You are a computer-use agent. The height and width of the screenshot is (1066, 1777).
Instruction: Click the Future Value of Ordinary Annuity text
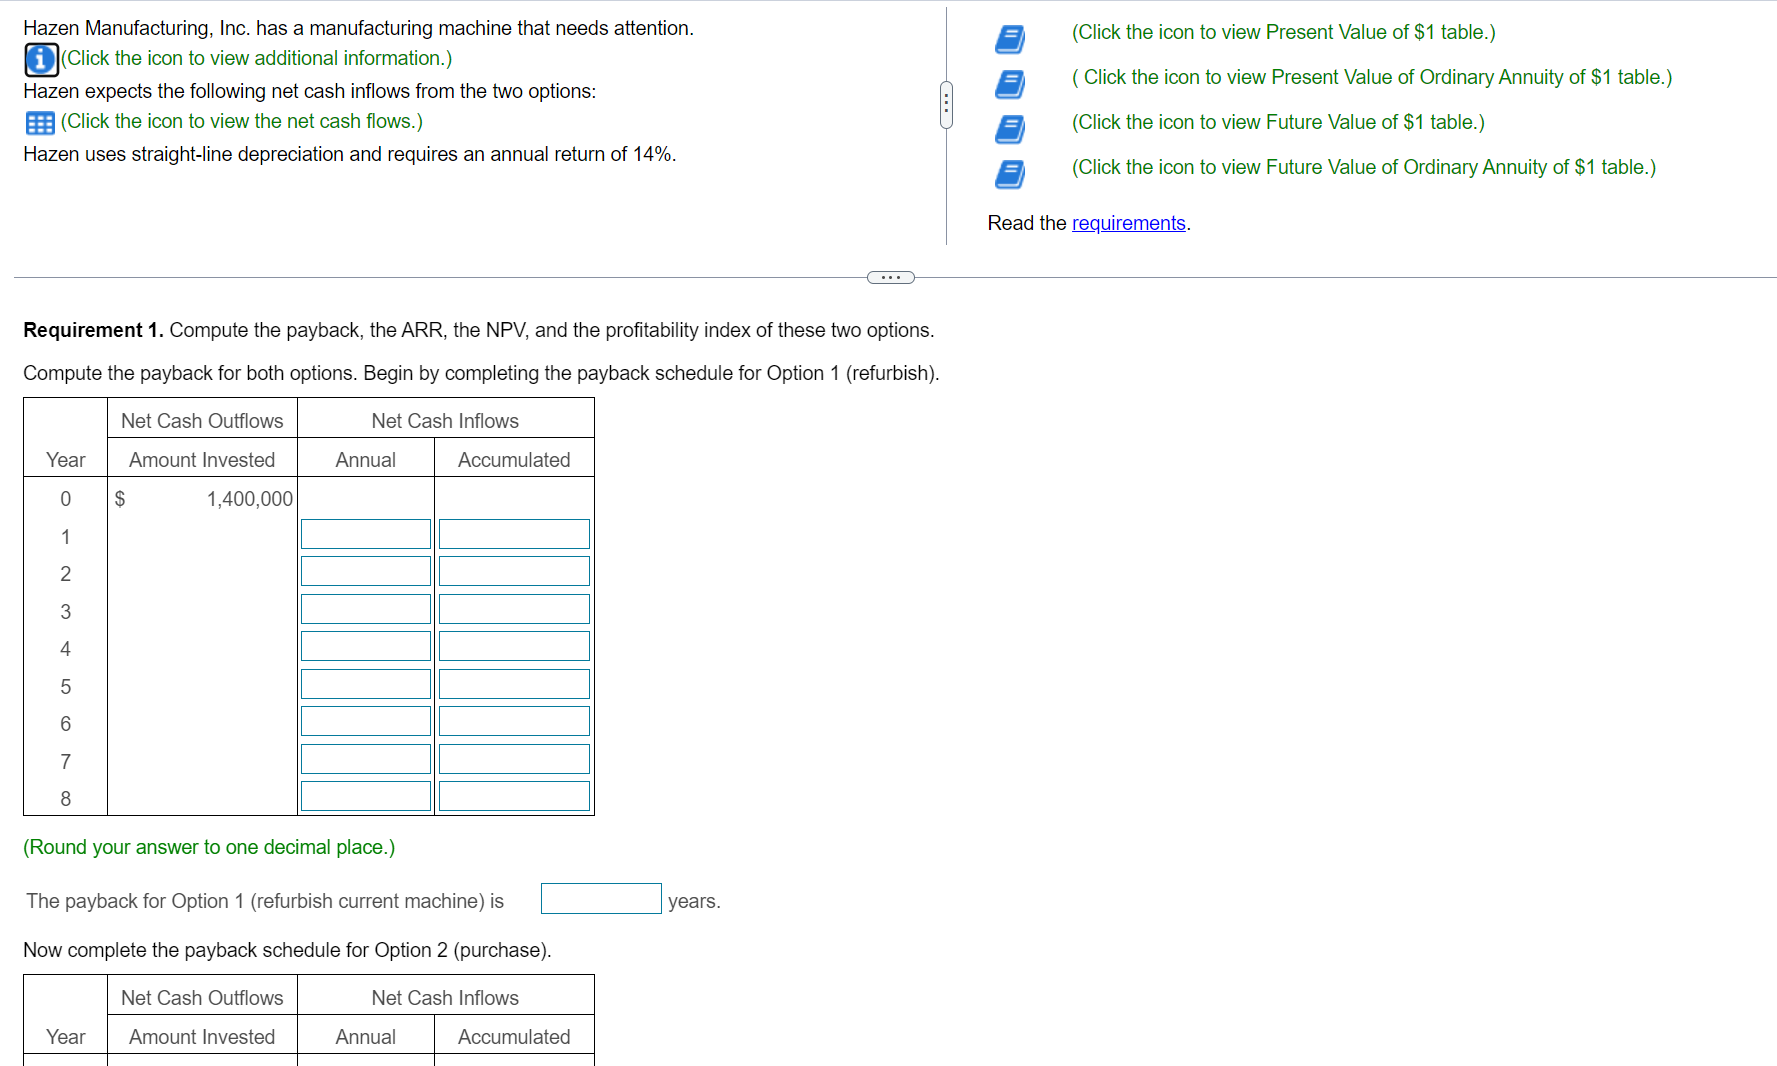click(x=1364, y=167)
